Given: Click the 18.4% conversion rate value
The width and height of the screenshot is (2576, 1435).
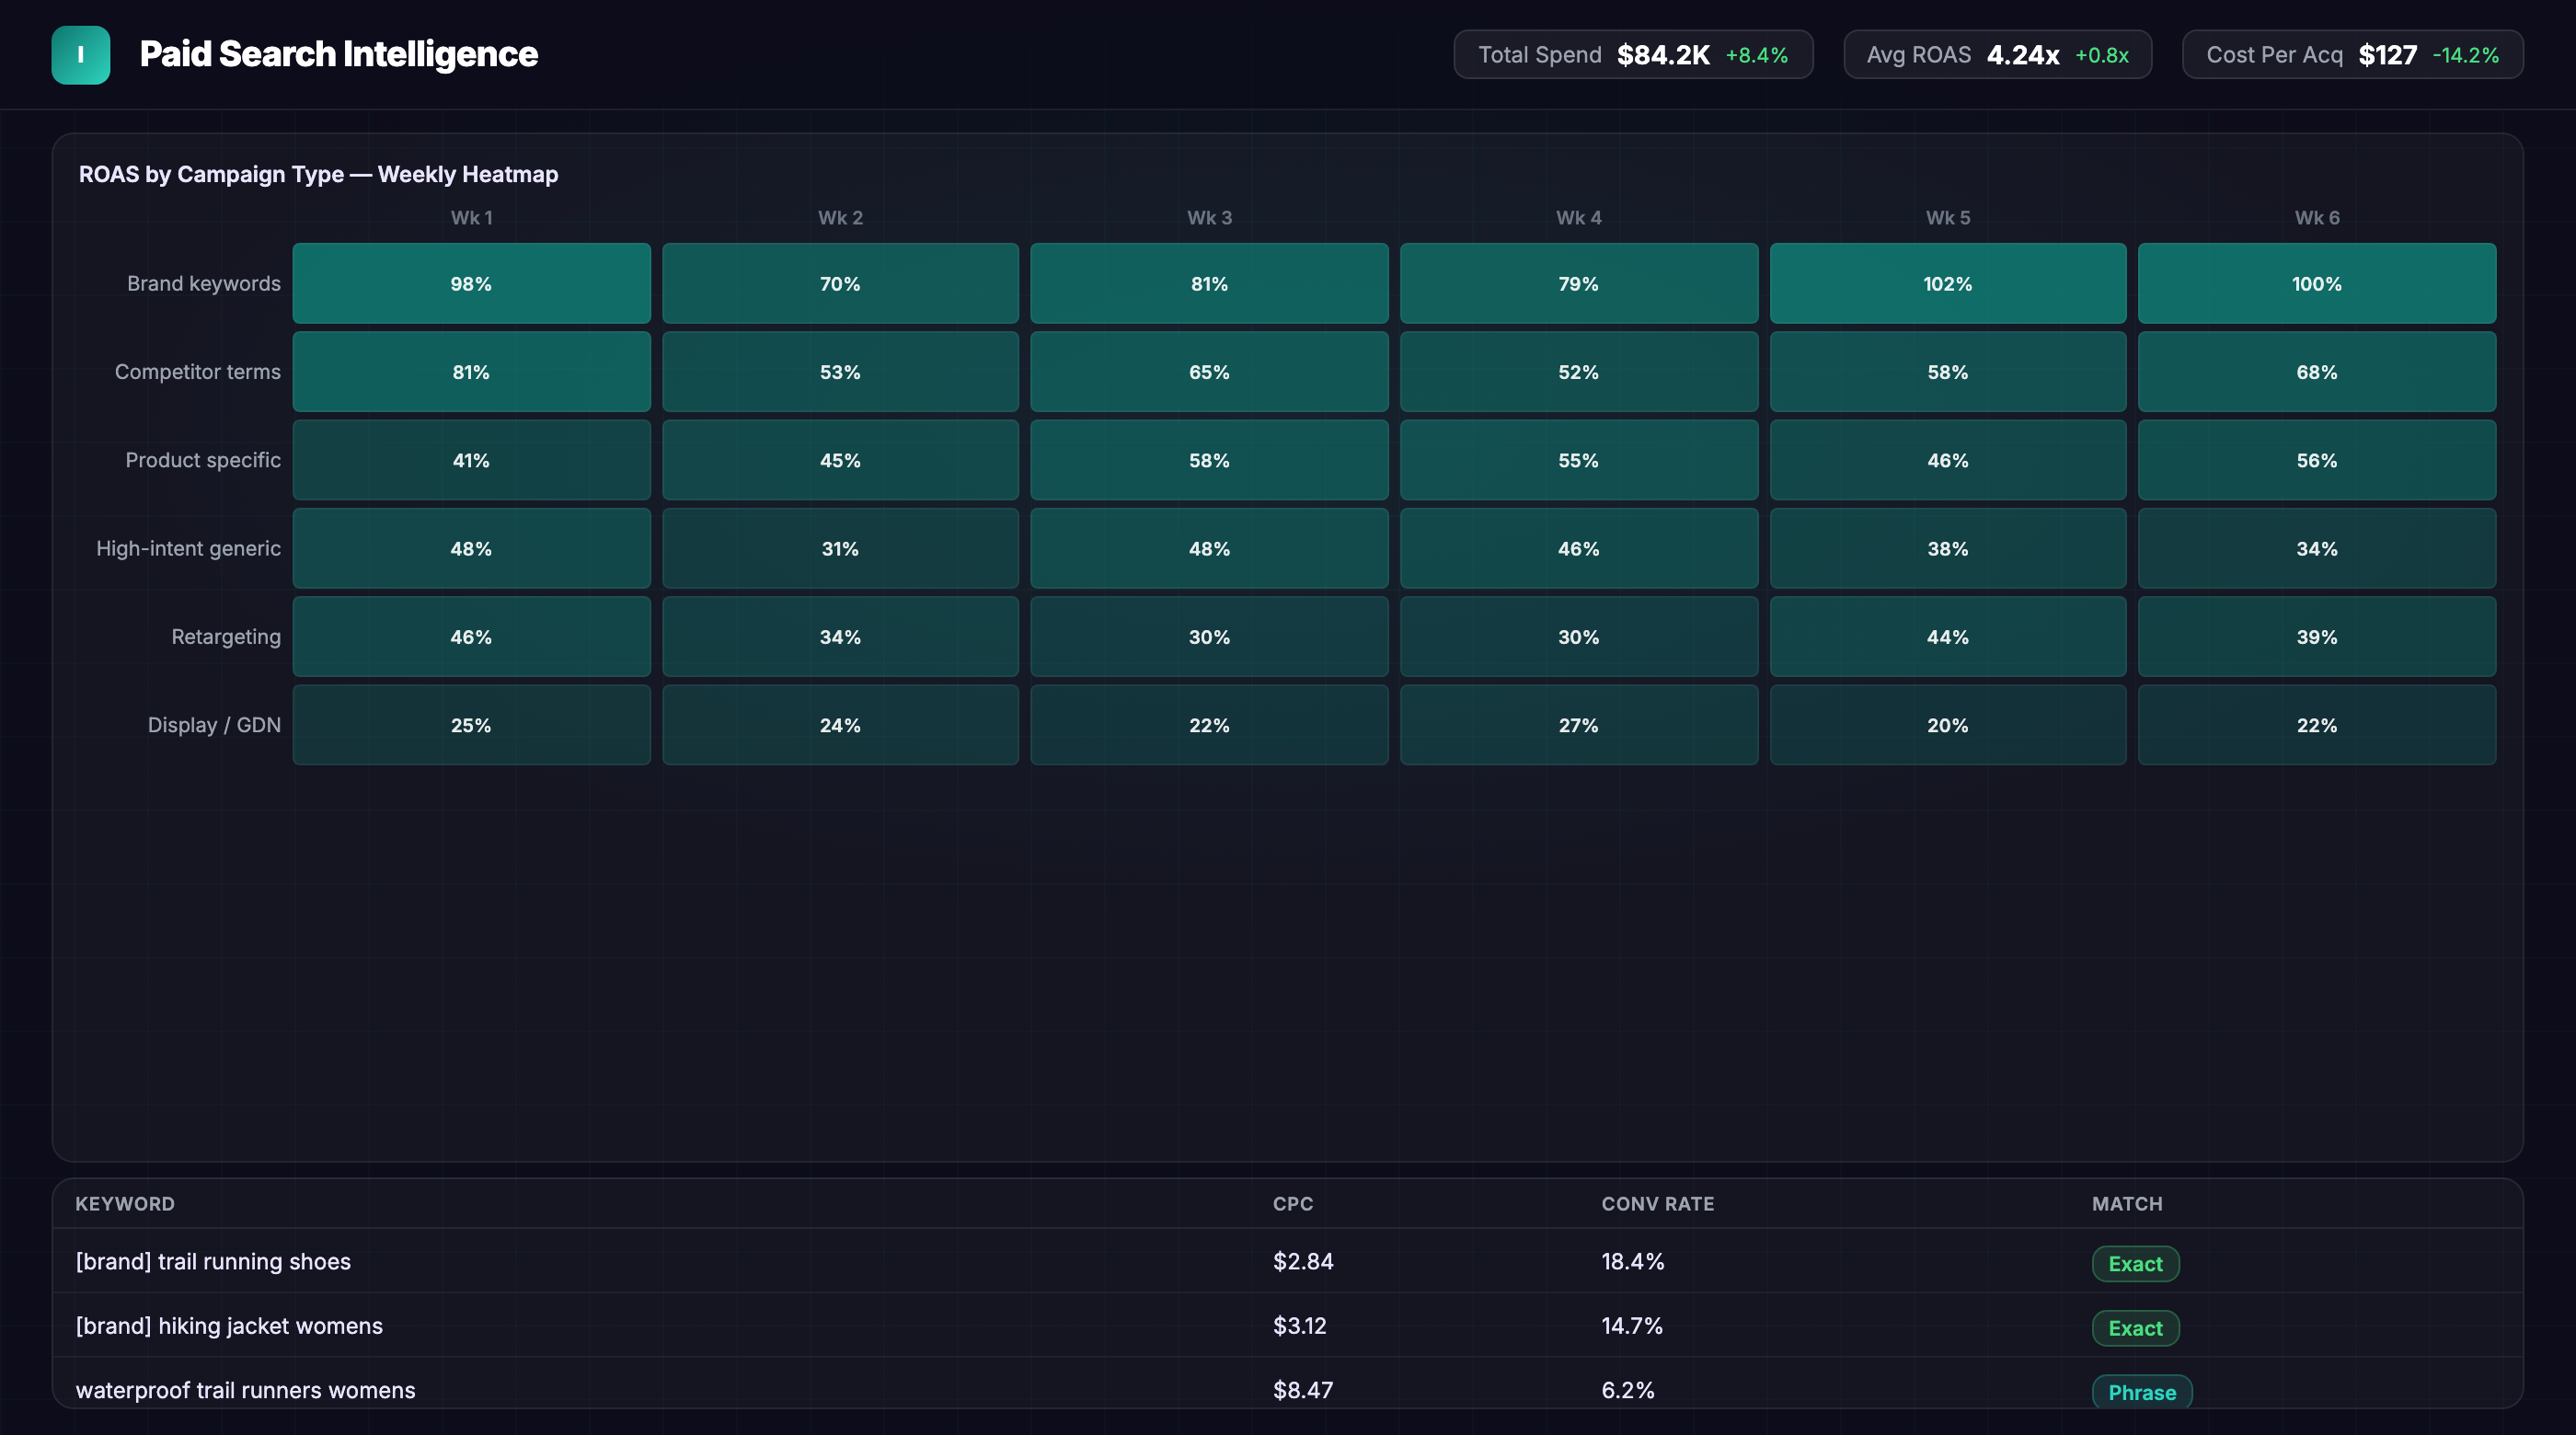Looking at the screenshot, I should (x=1633, y=1262).
